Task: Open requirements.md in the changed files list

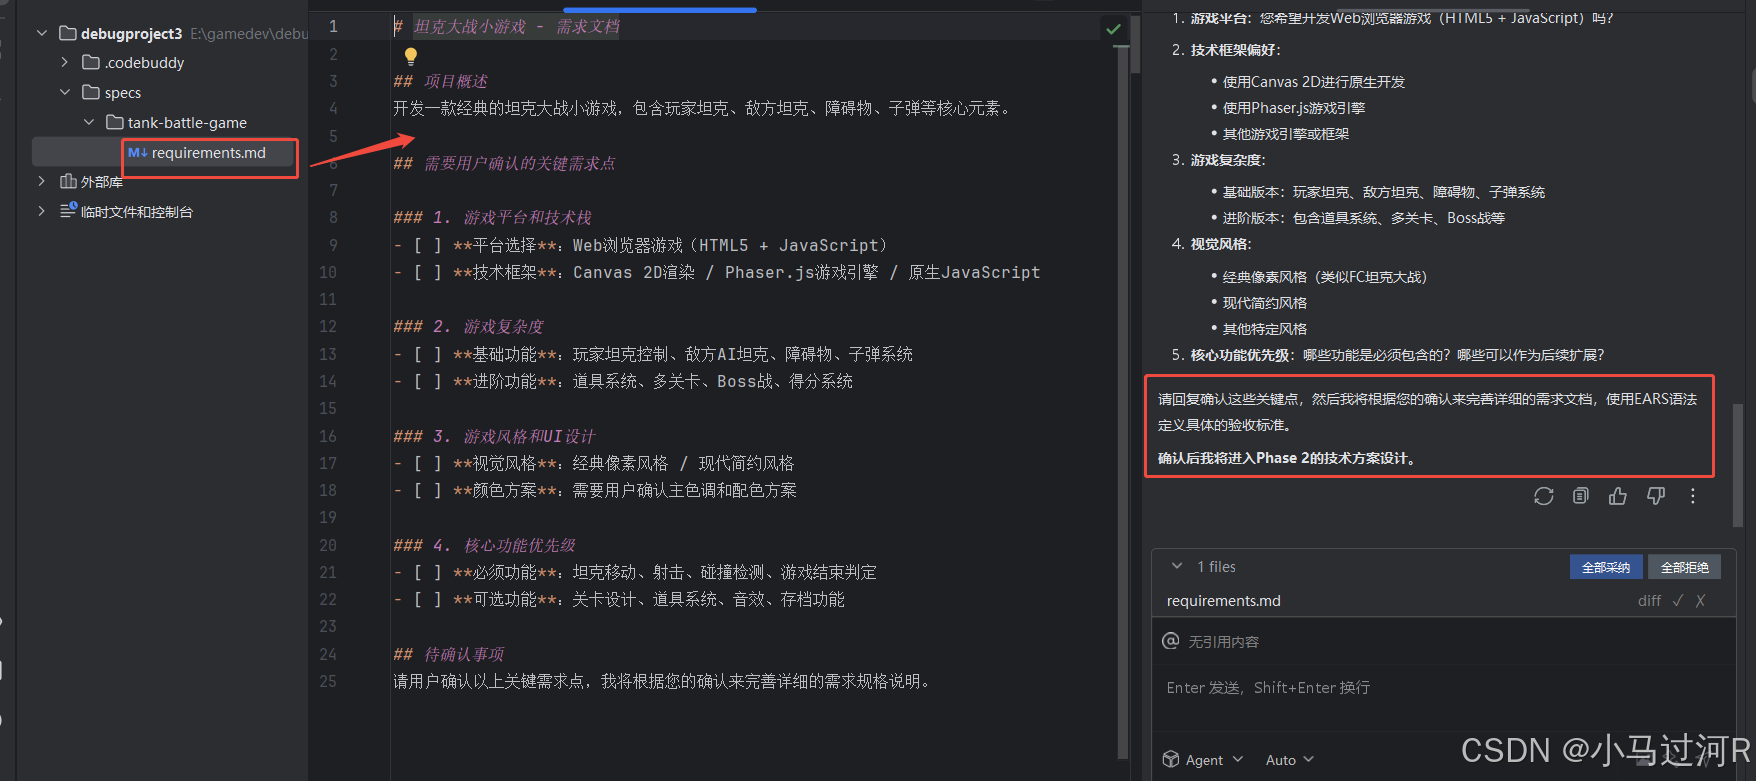Action: click(1223, 601)
